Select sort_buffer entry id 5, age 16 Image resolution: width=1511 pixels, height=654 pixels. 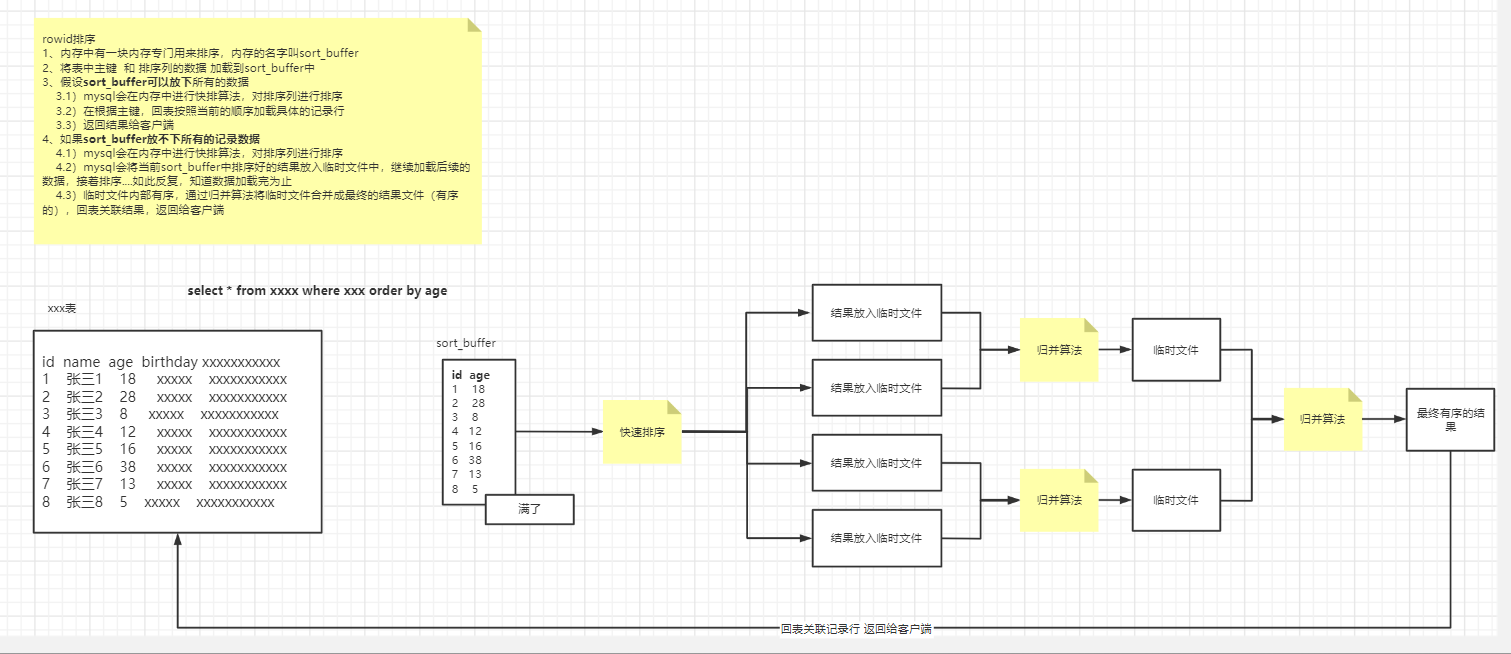pos(467,446)
